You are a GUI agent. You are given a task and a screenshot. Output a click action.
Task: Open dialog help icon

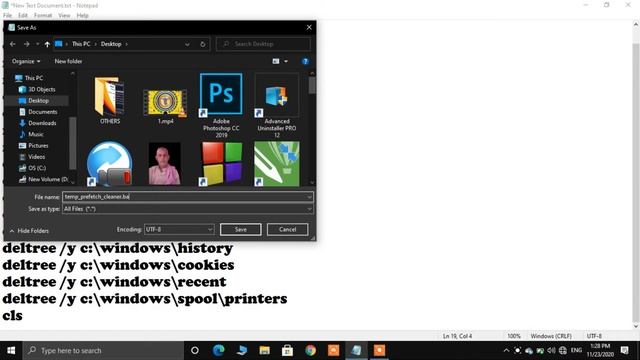point(305,61)
